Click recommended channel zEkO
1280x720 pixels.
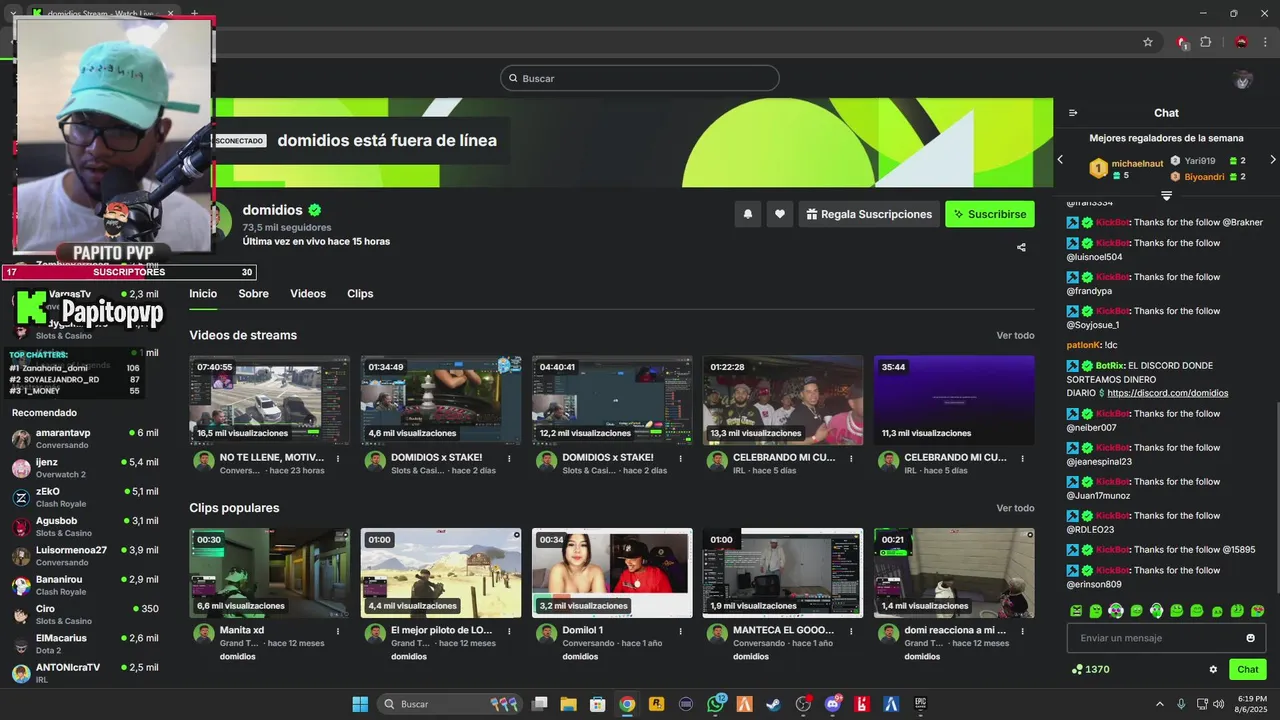pos(85,498)
